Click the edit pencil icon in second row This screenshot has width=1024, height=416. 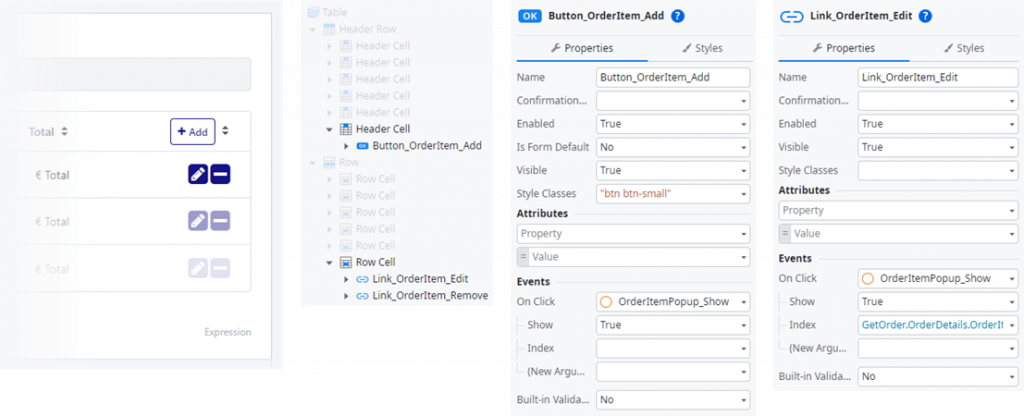click(x=198, y=221)
